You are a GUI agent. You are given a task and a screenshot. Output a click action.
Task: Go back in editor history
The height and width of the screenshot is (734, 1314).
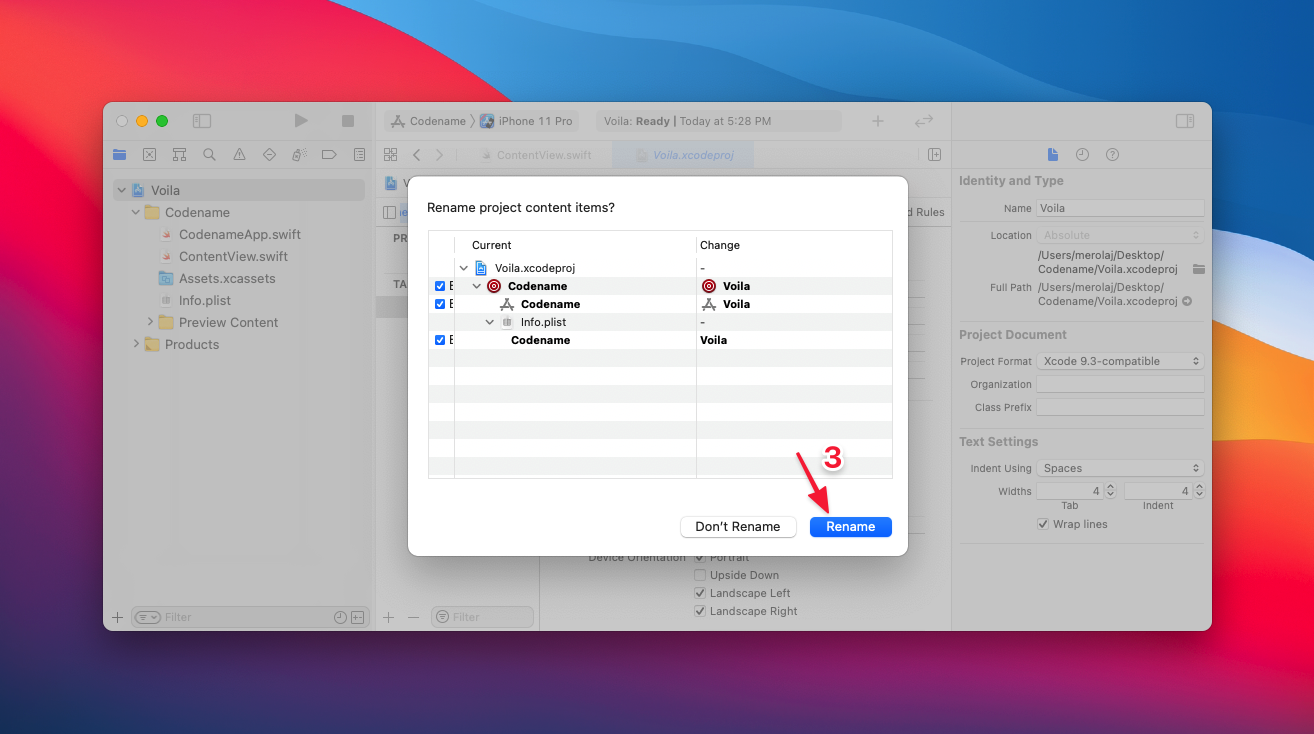coord(416,155)
